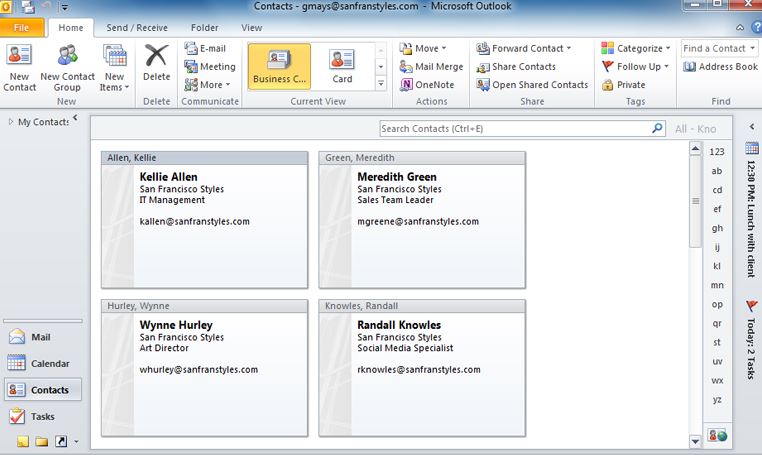Open the Folder ribbon tab
This screenshot has width=762, height=455.
point(205,28)
